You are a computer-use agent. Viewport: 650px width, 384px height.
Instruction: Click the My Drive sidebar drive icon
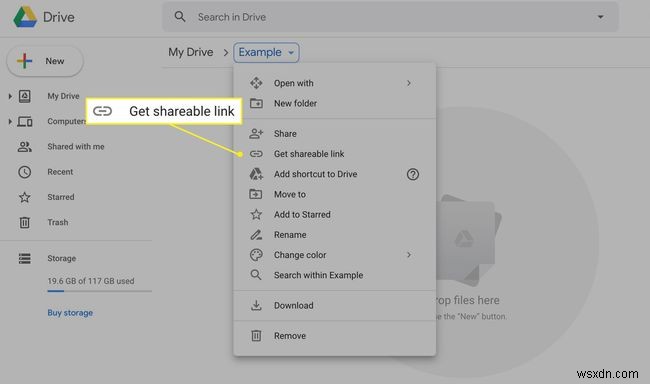point(25,96)
